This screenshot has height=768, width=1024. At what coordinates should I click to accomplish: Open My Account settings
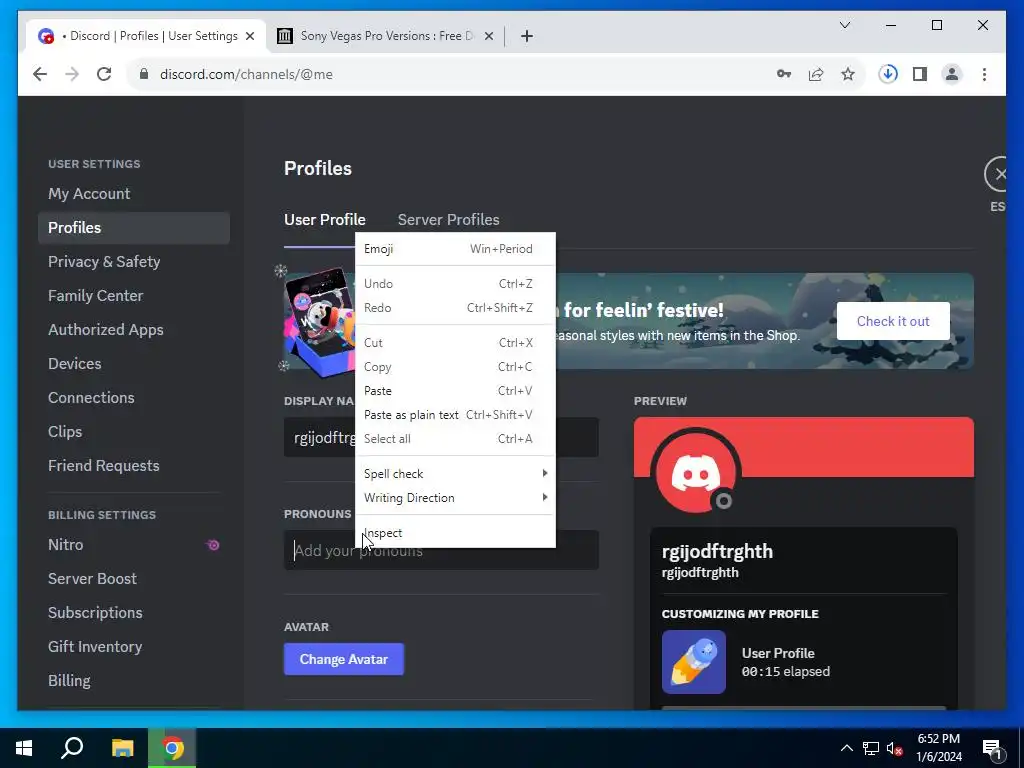[134, 194]
